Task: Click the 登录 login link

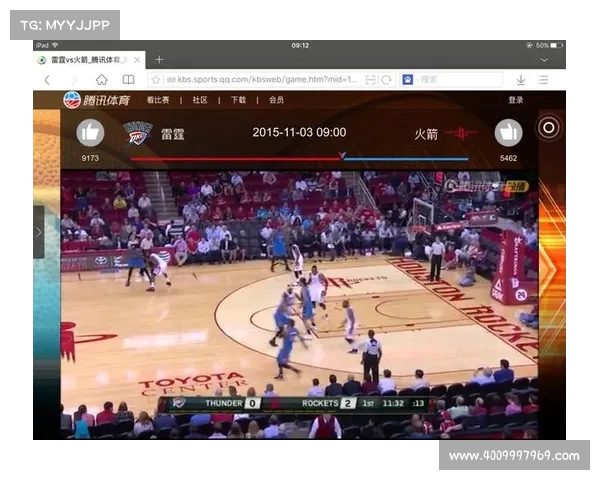Action: (x=515, y=100)
